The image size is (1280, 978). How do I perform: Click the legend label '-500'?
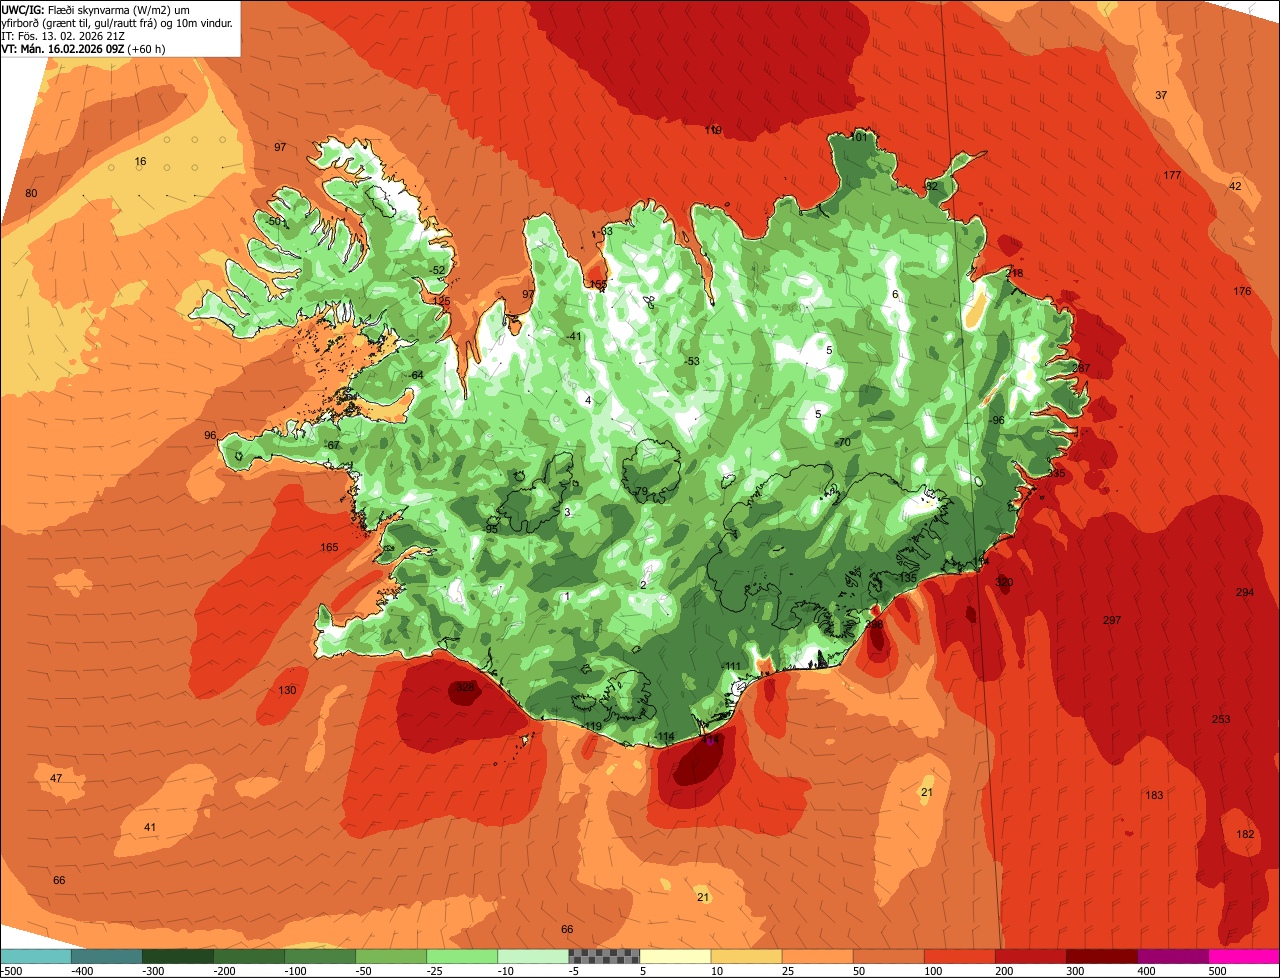point(10,971)
